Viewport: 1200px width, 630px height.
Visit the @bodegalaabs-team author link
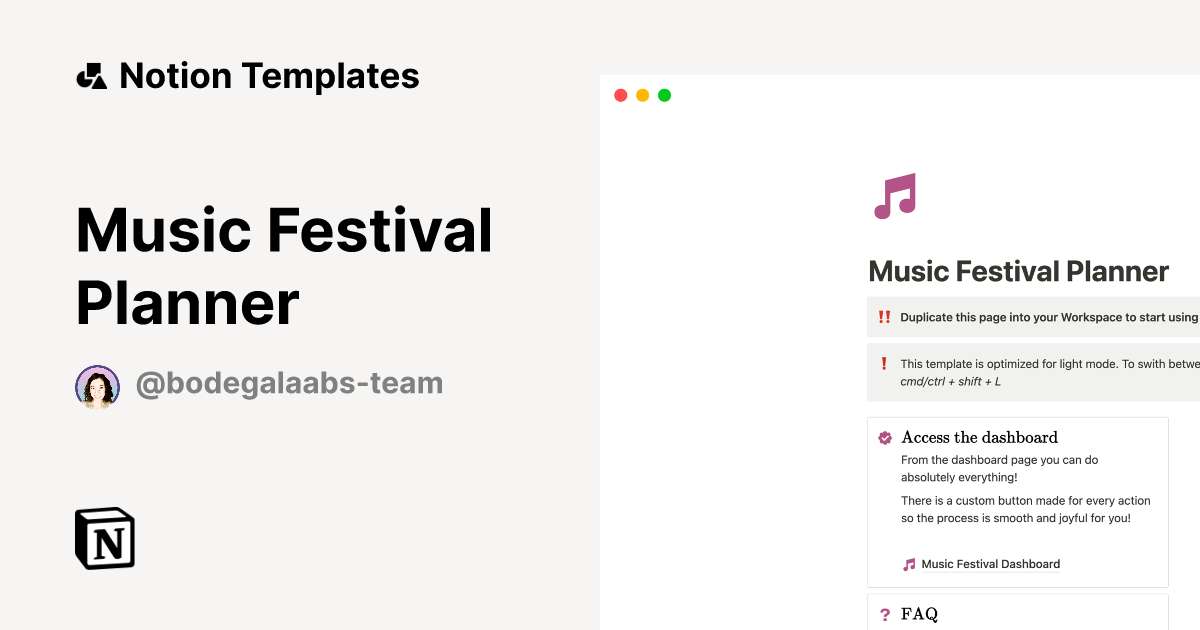pos(289,383)
